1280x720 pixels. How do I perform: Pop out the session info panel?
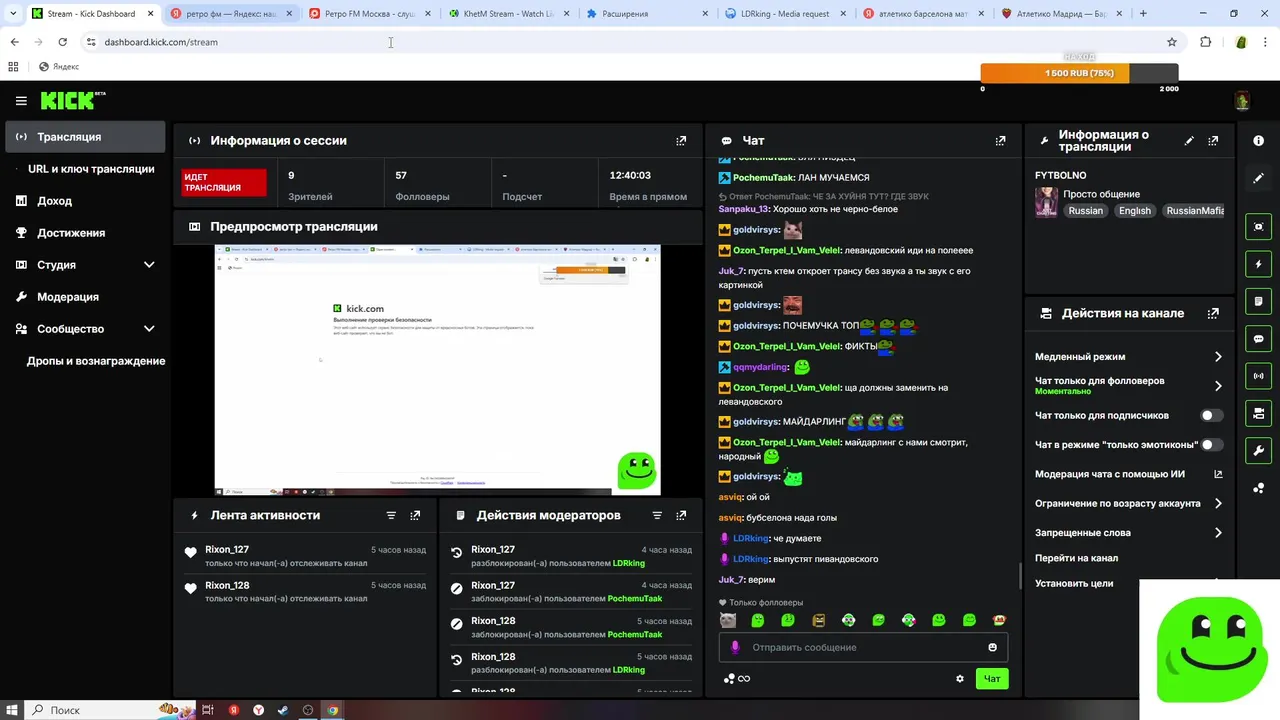[681, 141]
